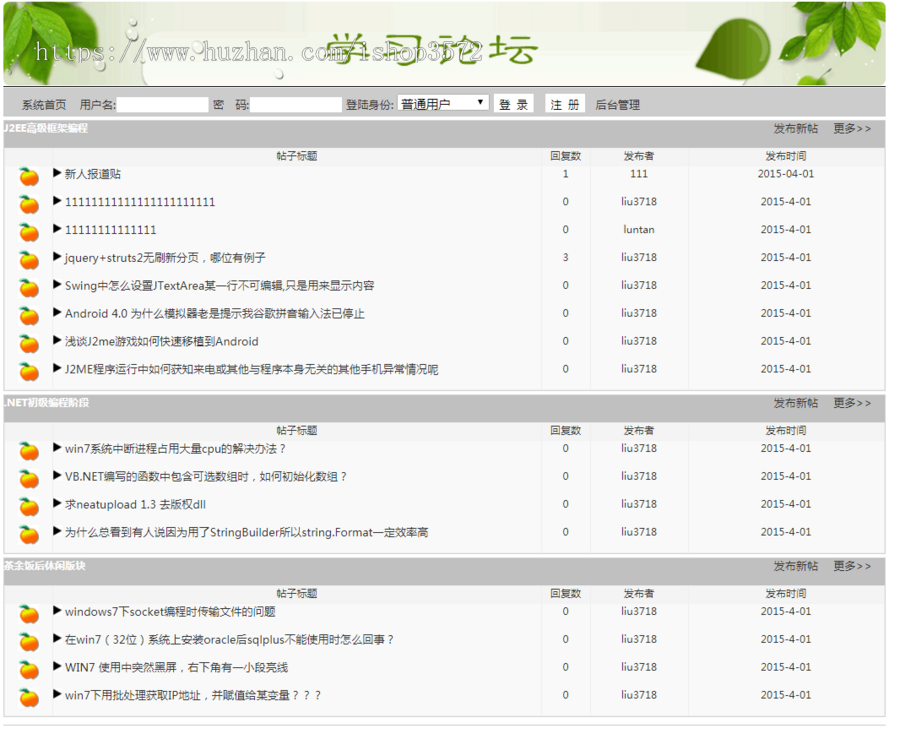Click the orange icon beside 11111111111111 post

[29, 232]
